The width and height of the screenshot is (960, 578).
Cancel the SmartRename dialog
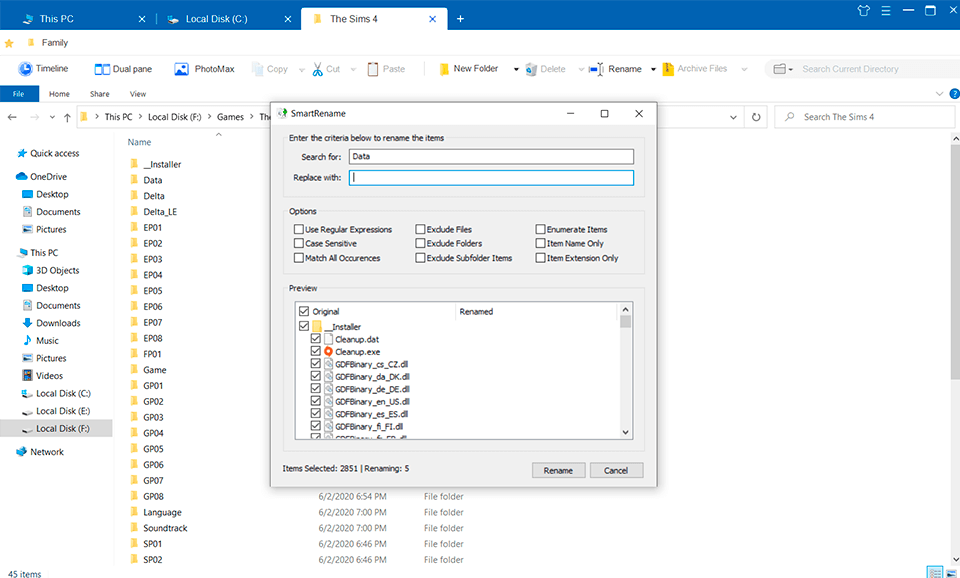click(616, 470)
